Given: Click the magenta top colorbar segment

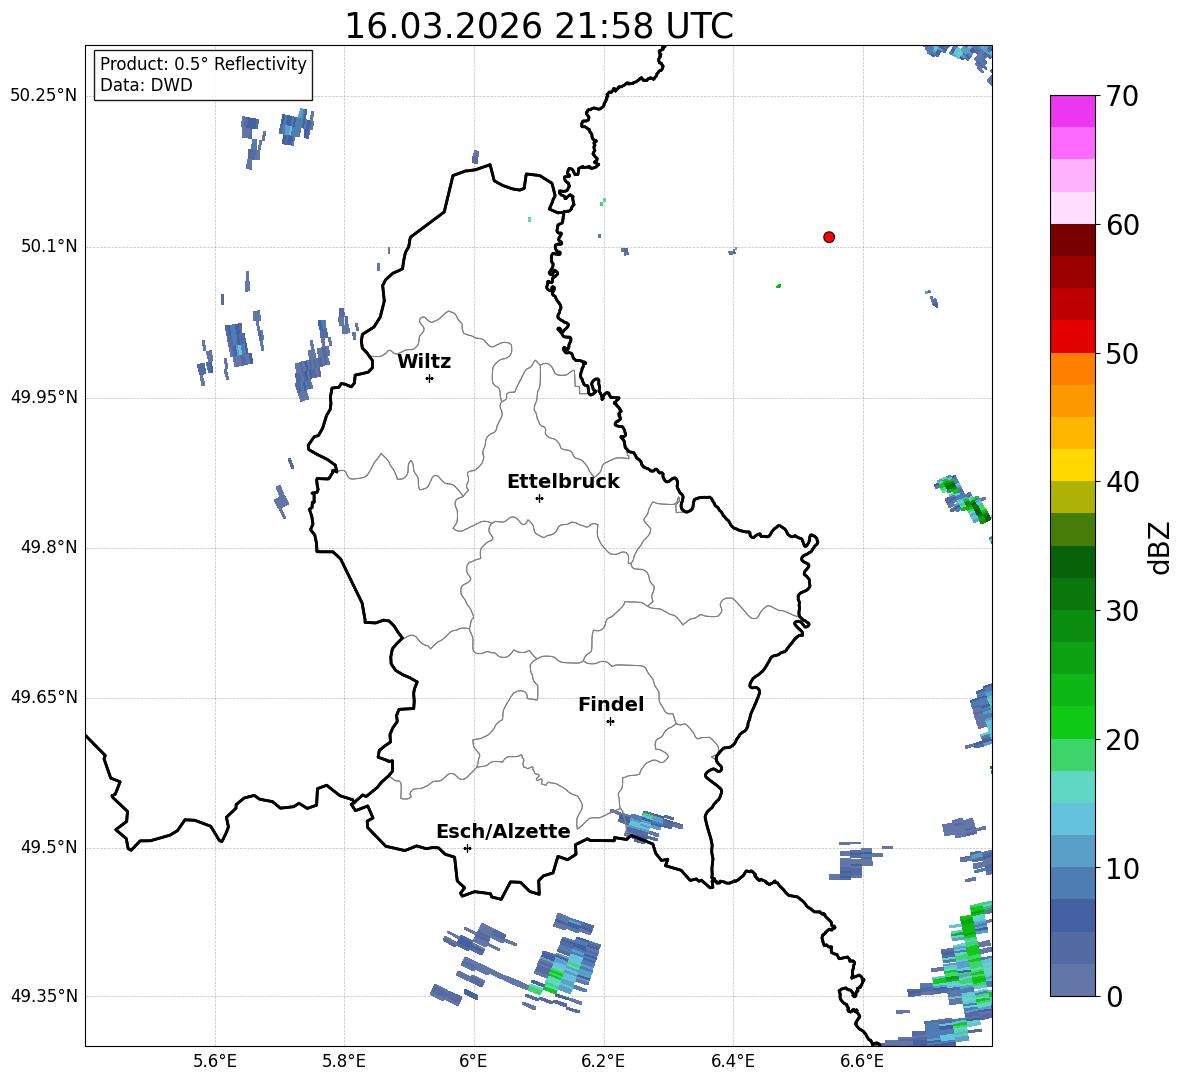Looking at the screenshot, I should point(1072,112).
